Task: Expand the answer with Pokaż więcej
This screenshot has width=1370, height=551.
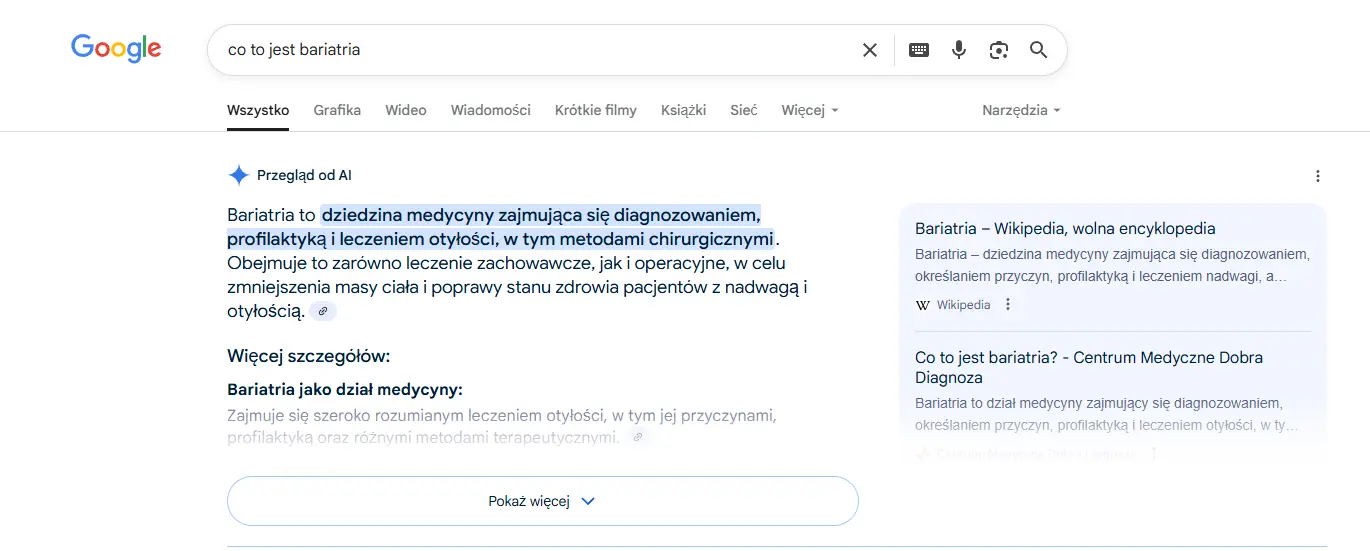Action: 543,501
